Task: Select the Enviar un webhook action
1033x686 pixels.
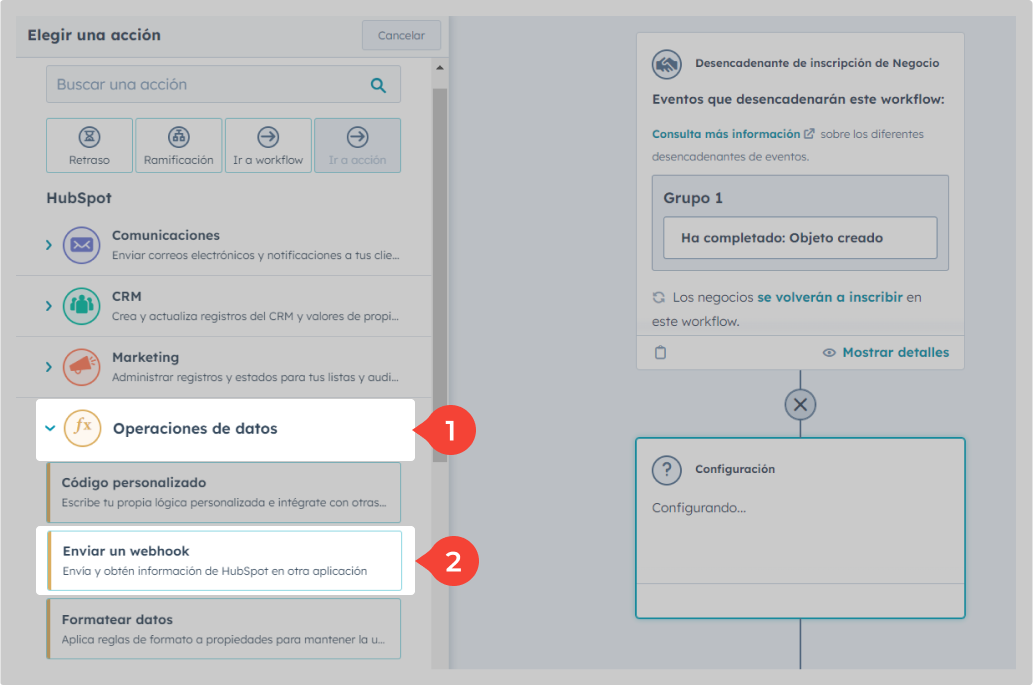Action: click(x=224, y=561)
